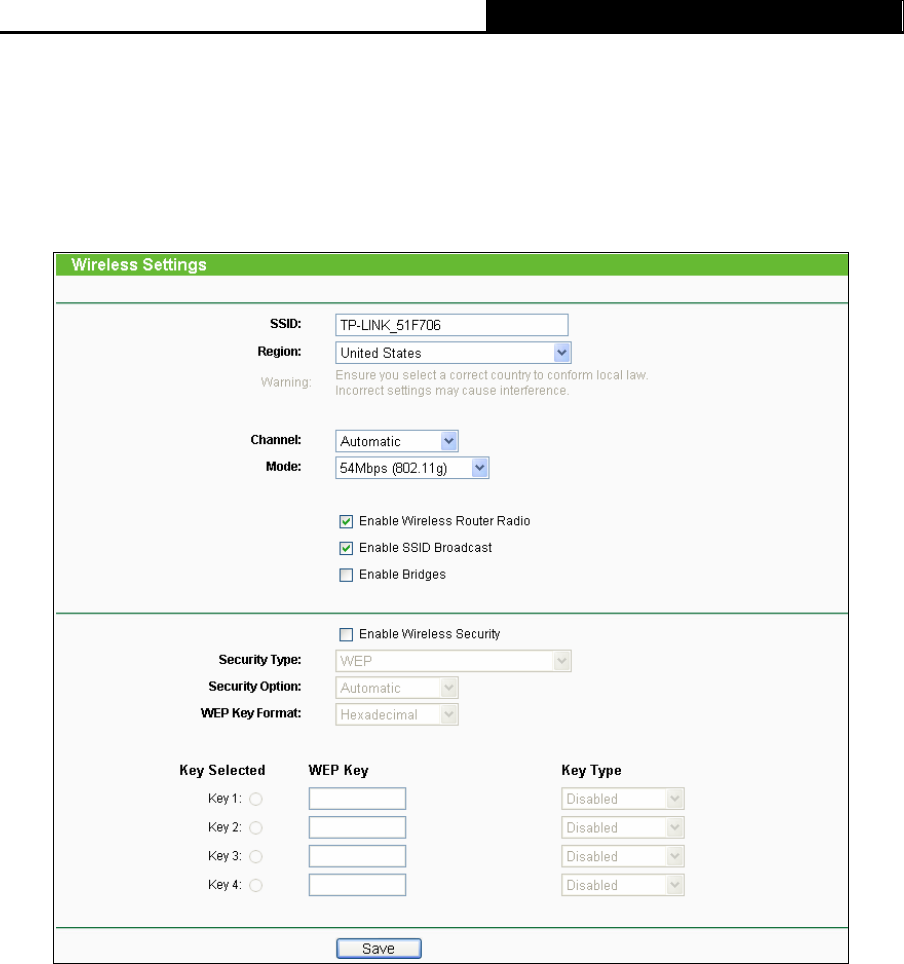904x964 pixels.
Task: Toggle the Enable SSID Broadcast checkbox
Action: point(346,548)
